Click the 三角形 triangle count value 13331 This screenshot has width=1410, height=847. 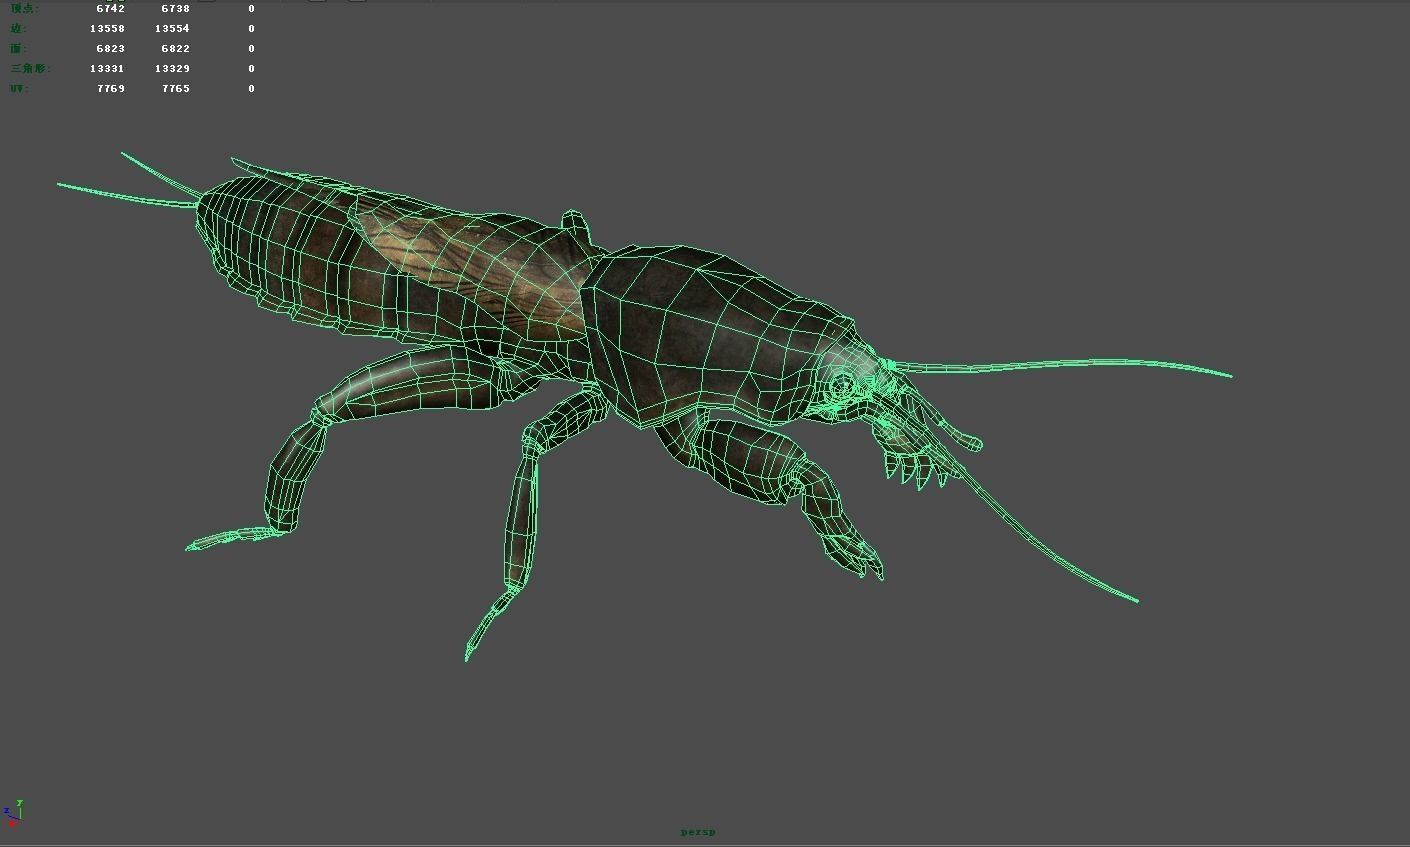(108, 68)
